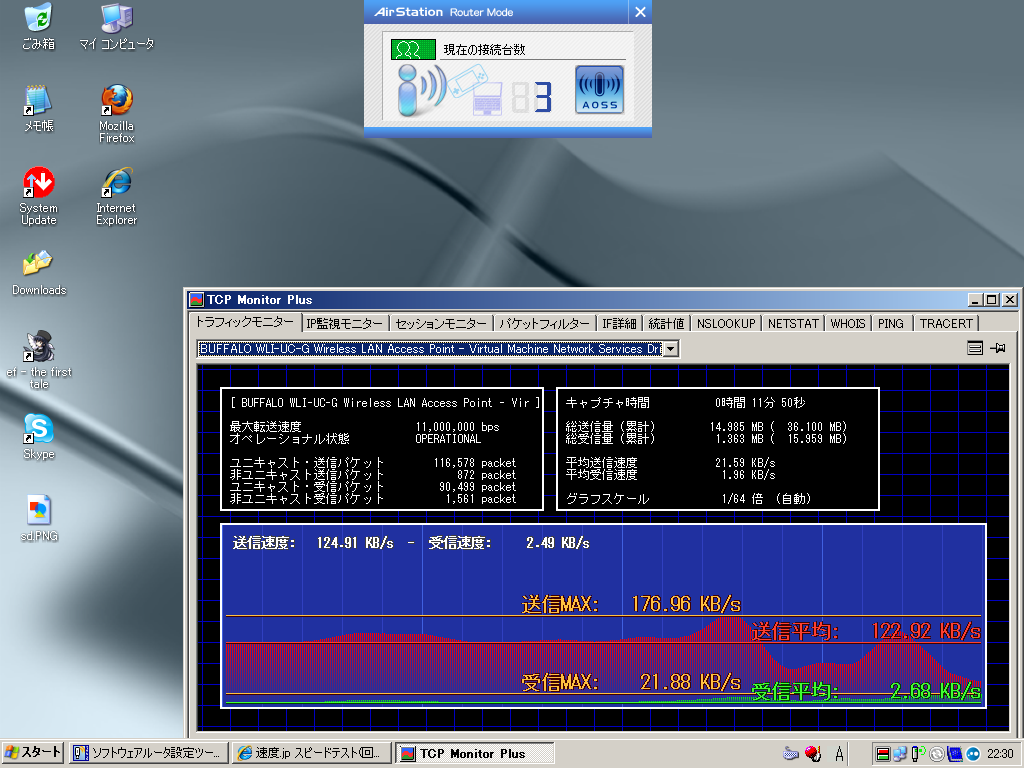Select the Skype desktop shortcut

pyautogui.click(x=39, y=437)
